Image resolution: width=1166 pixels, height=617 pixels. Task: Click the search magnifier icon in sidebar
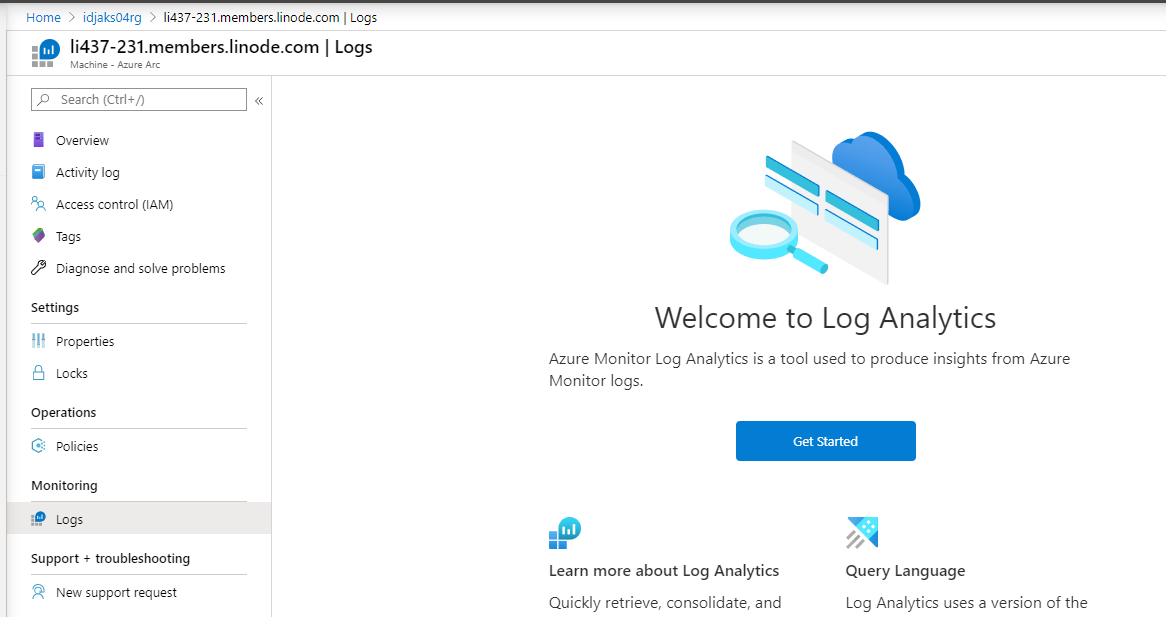(x=44, y=100)
